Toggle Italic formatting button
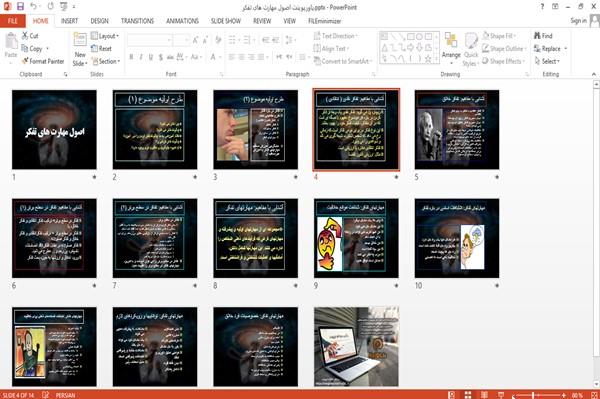Screen dimensions: 600x399 click(x=141, y=57)
